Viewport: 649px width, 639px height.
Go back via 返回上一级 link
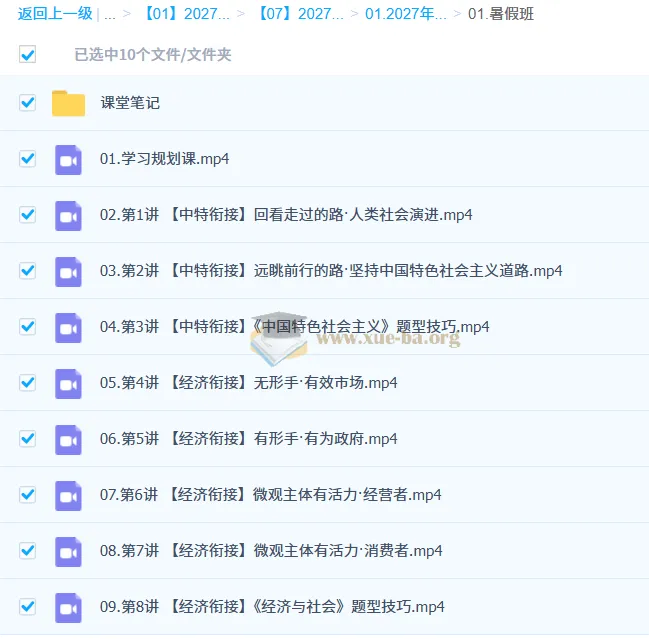(55, 14)
